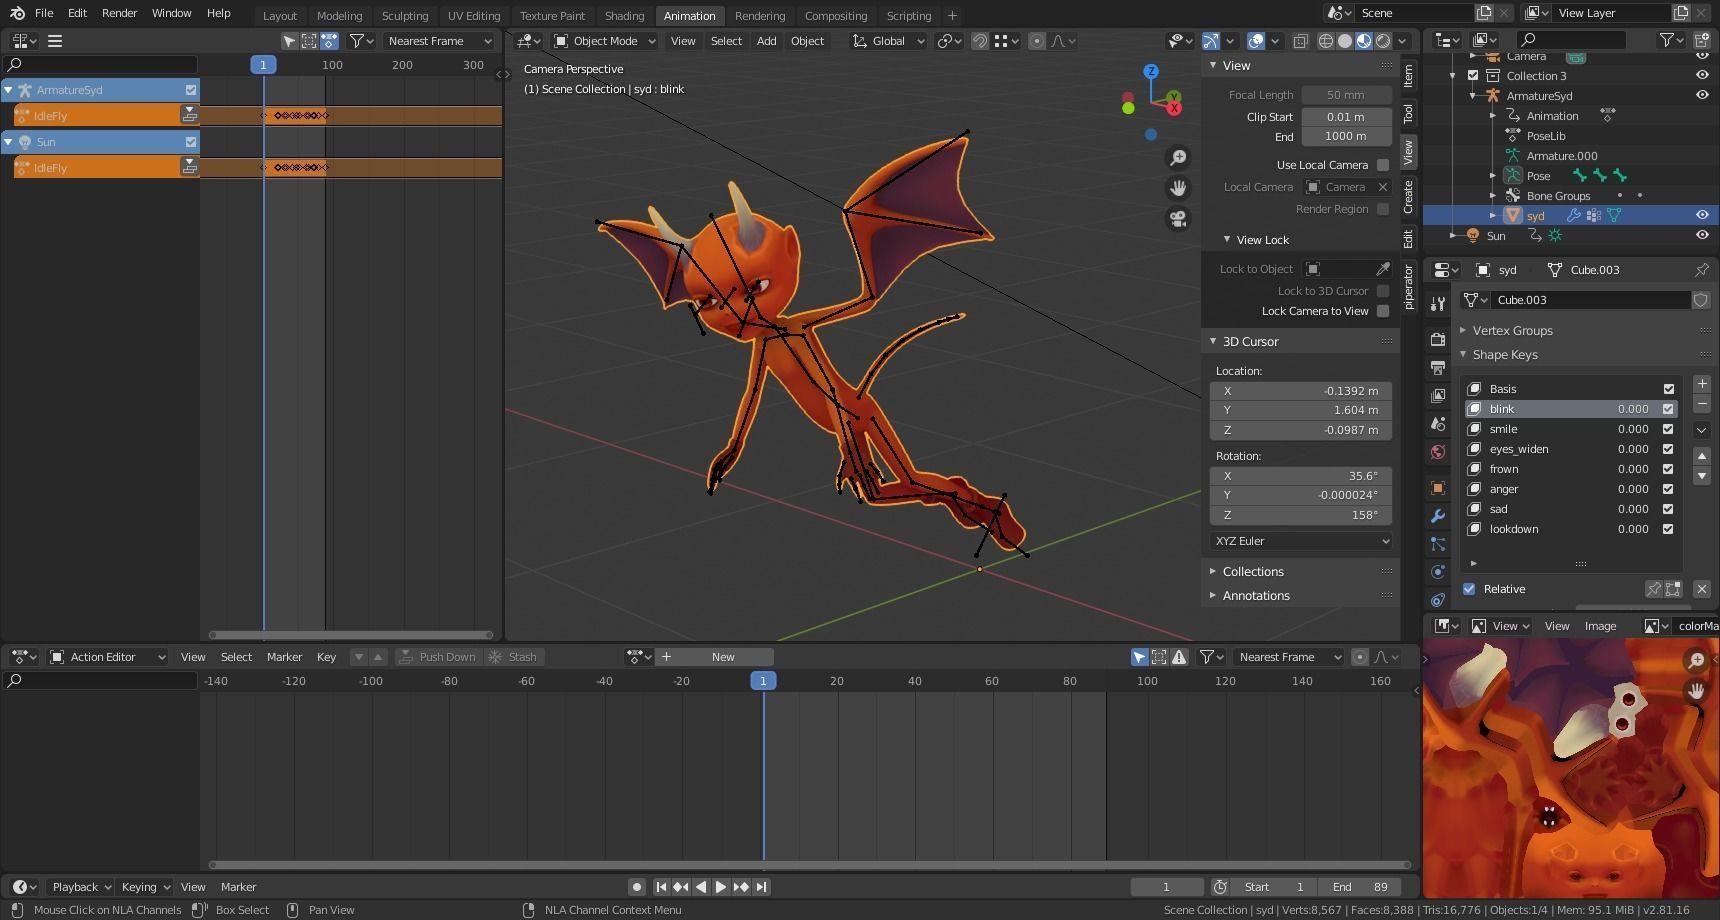Open the Render menu
1720x920 pixels.
pos(119,13)
